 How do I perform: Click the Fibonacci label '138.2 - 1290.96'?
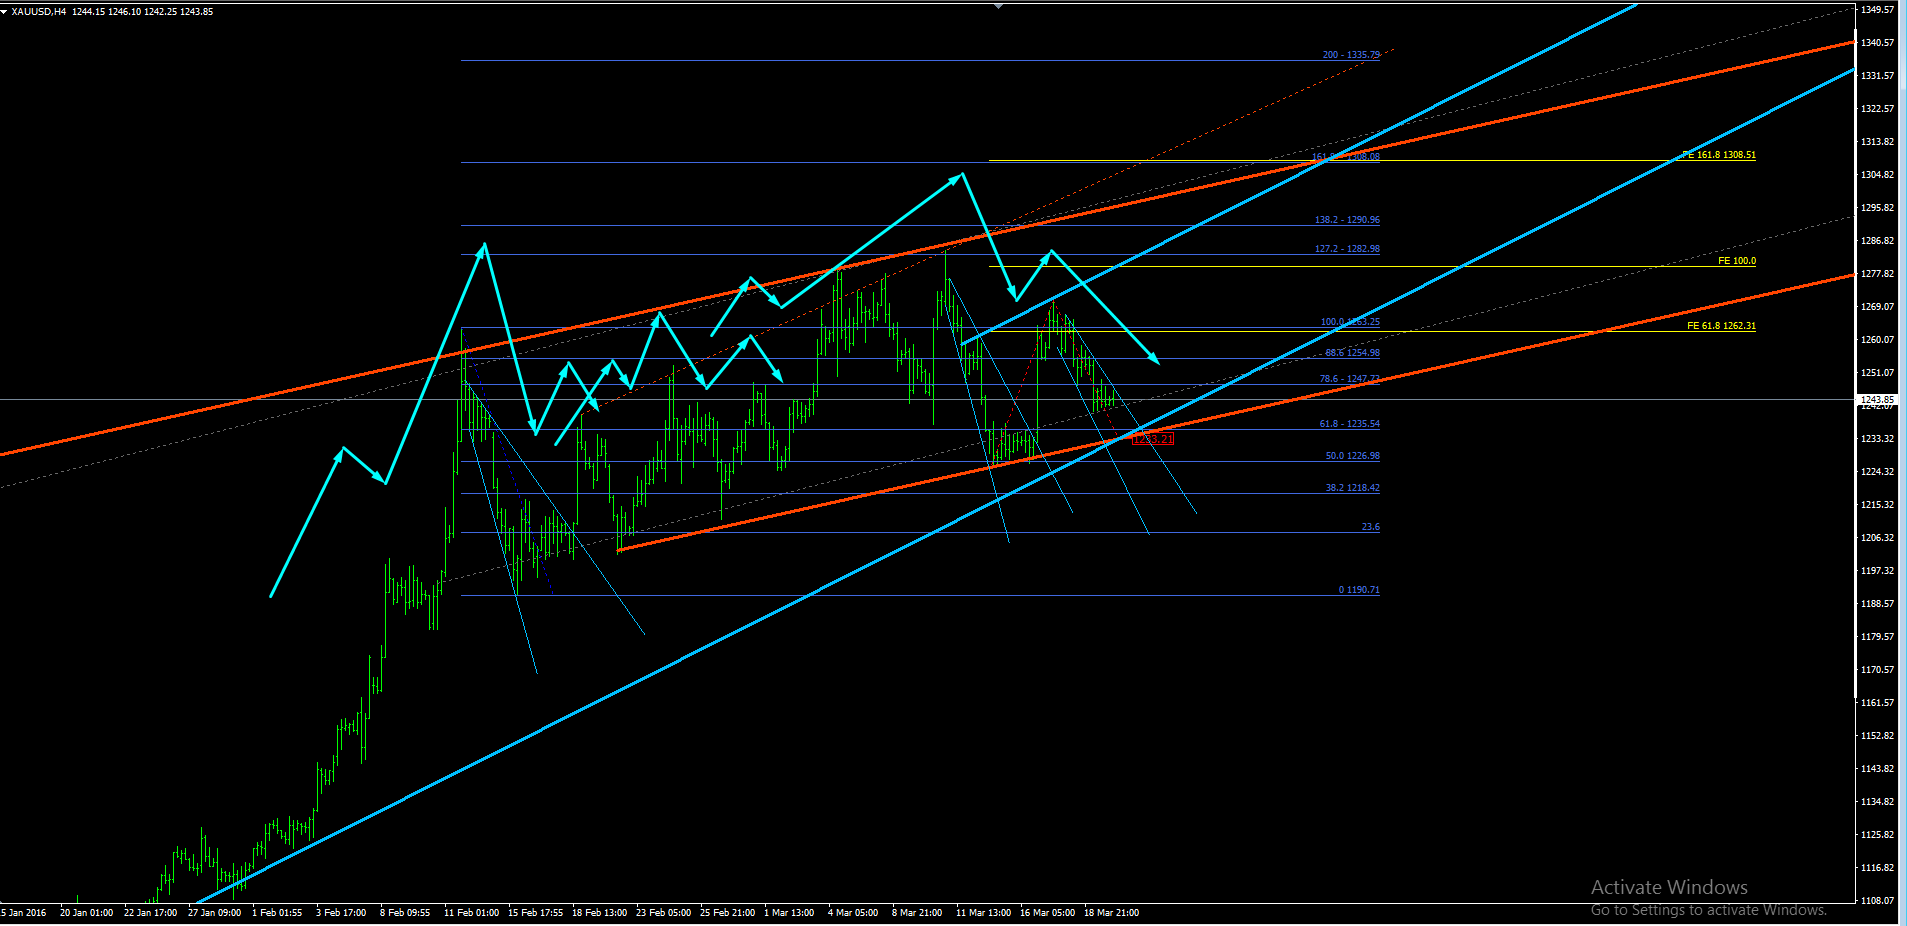pyautogui.click(x=1347, y=220)
